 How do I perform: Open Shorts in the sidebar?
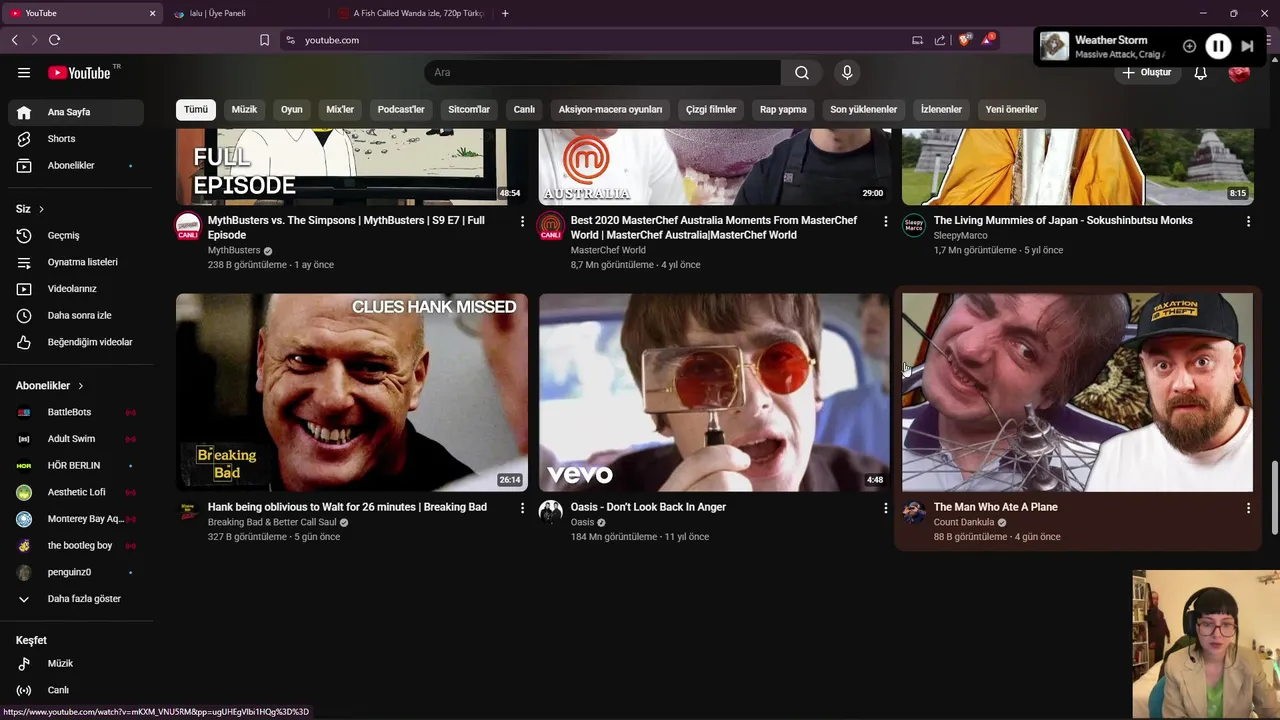75,139
